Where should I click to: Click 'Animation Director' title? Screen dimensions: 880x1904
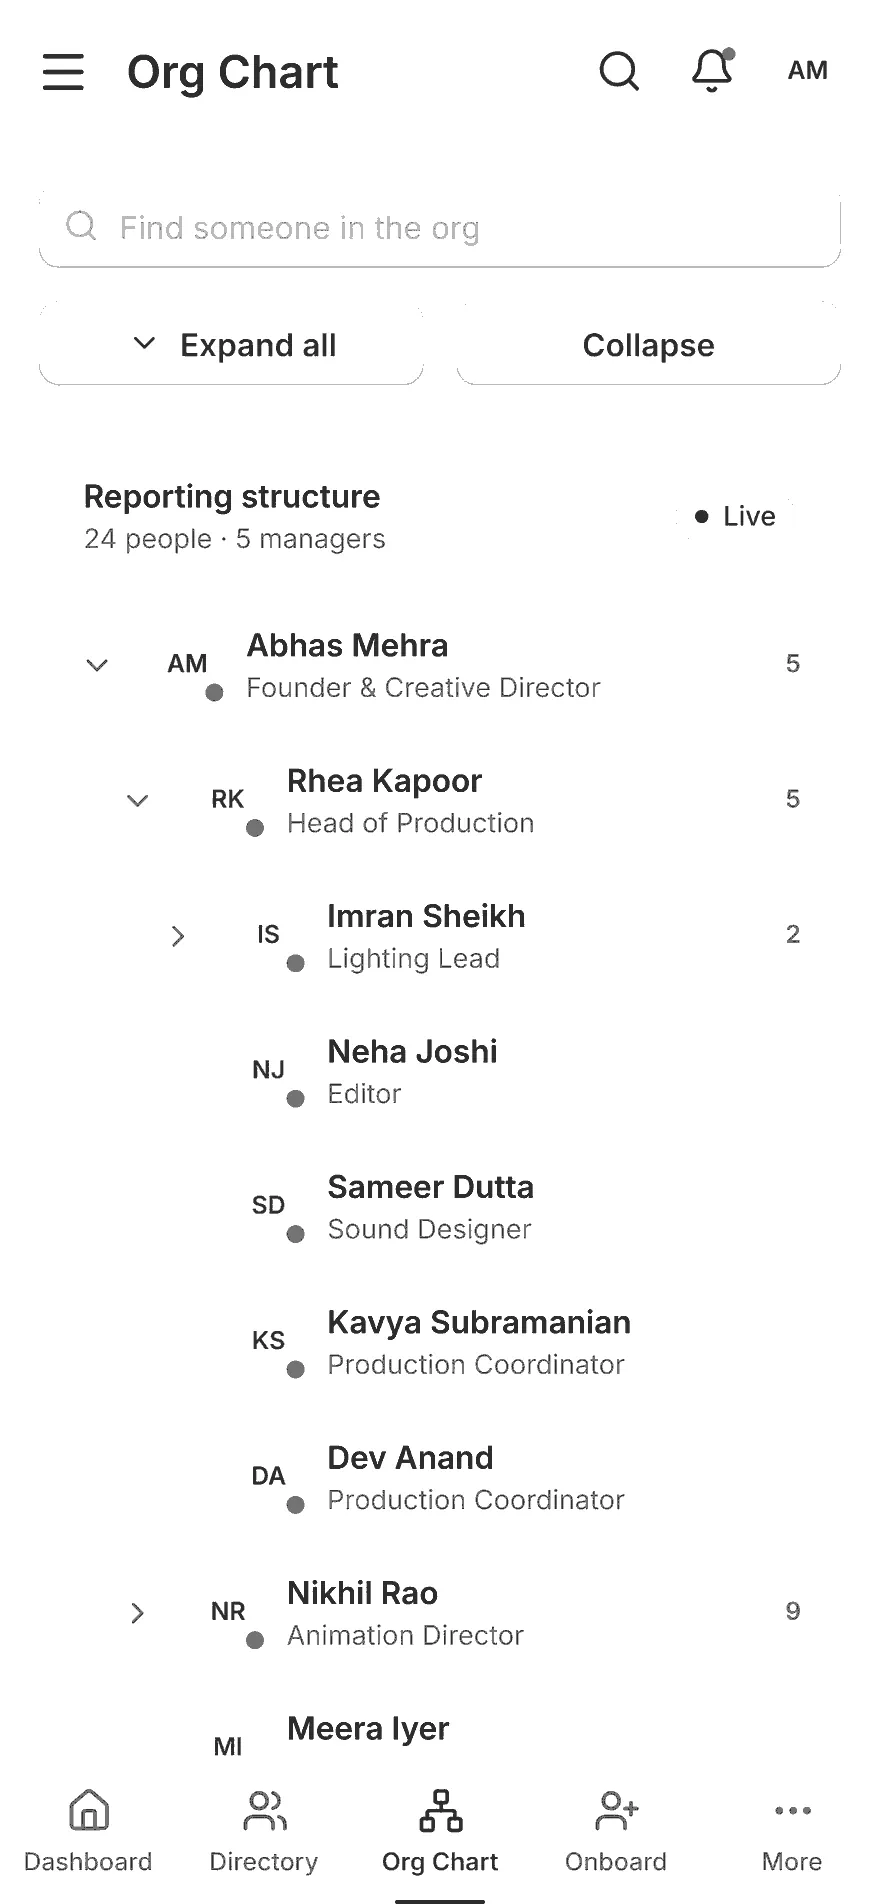(x=405, y=1635)
